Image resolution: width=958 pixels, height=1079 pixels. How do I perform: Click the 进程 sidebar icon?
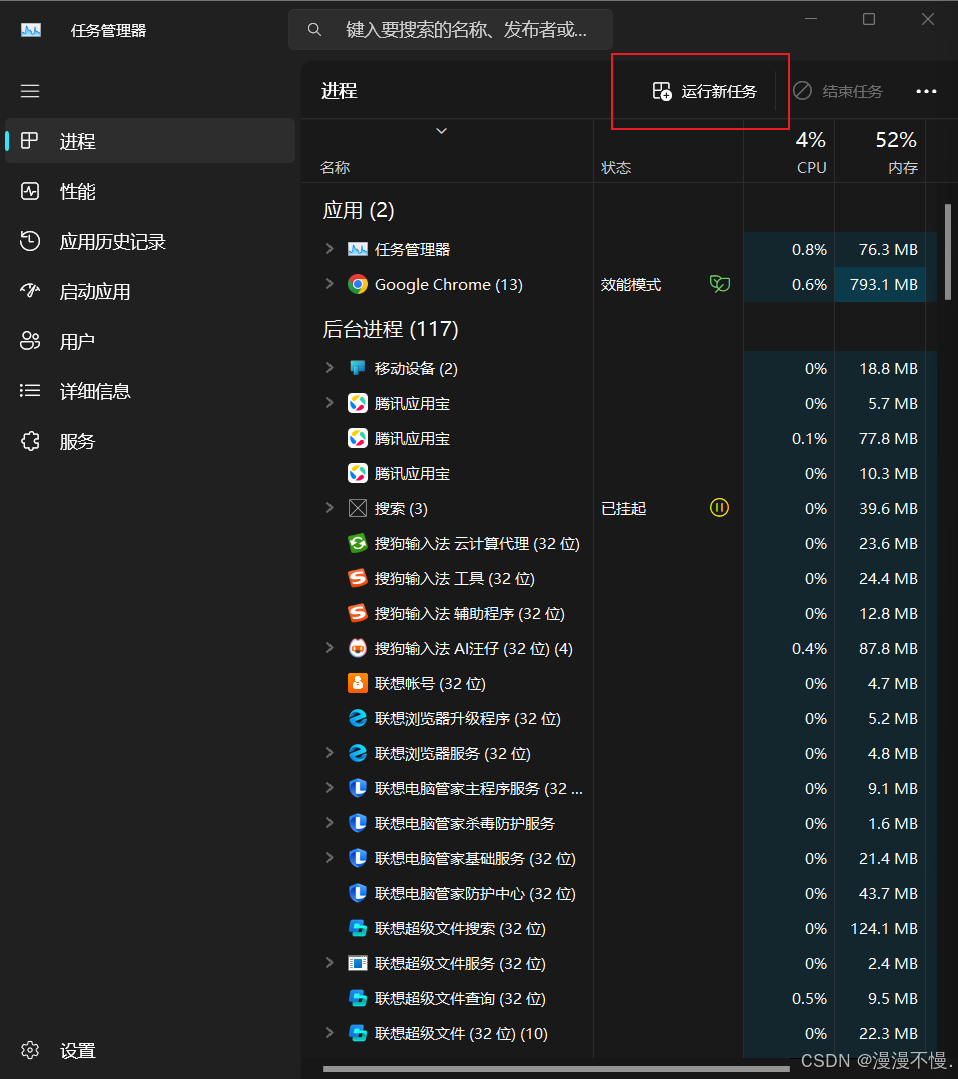click(x=30, y=141)
